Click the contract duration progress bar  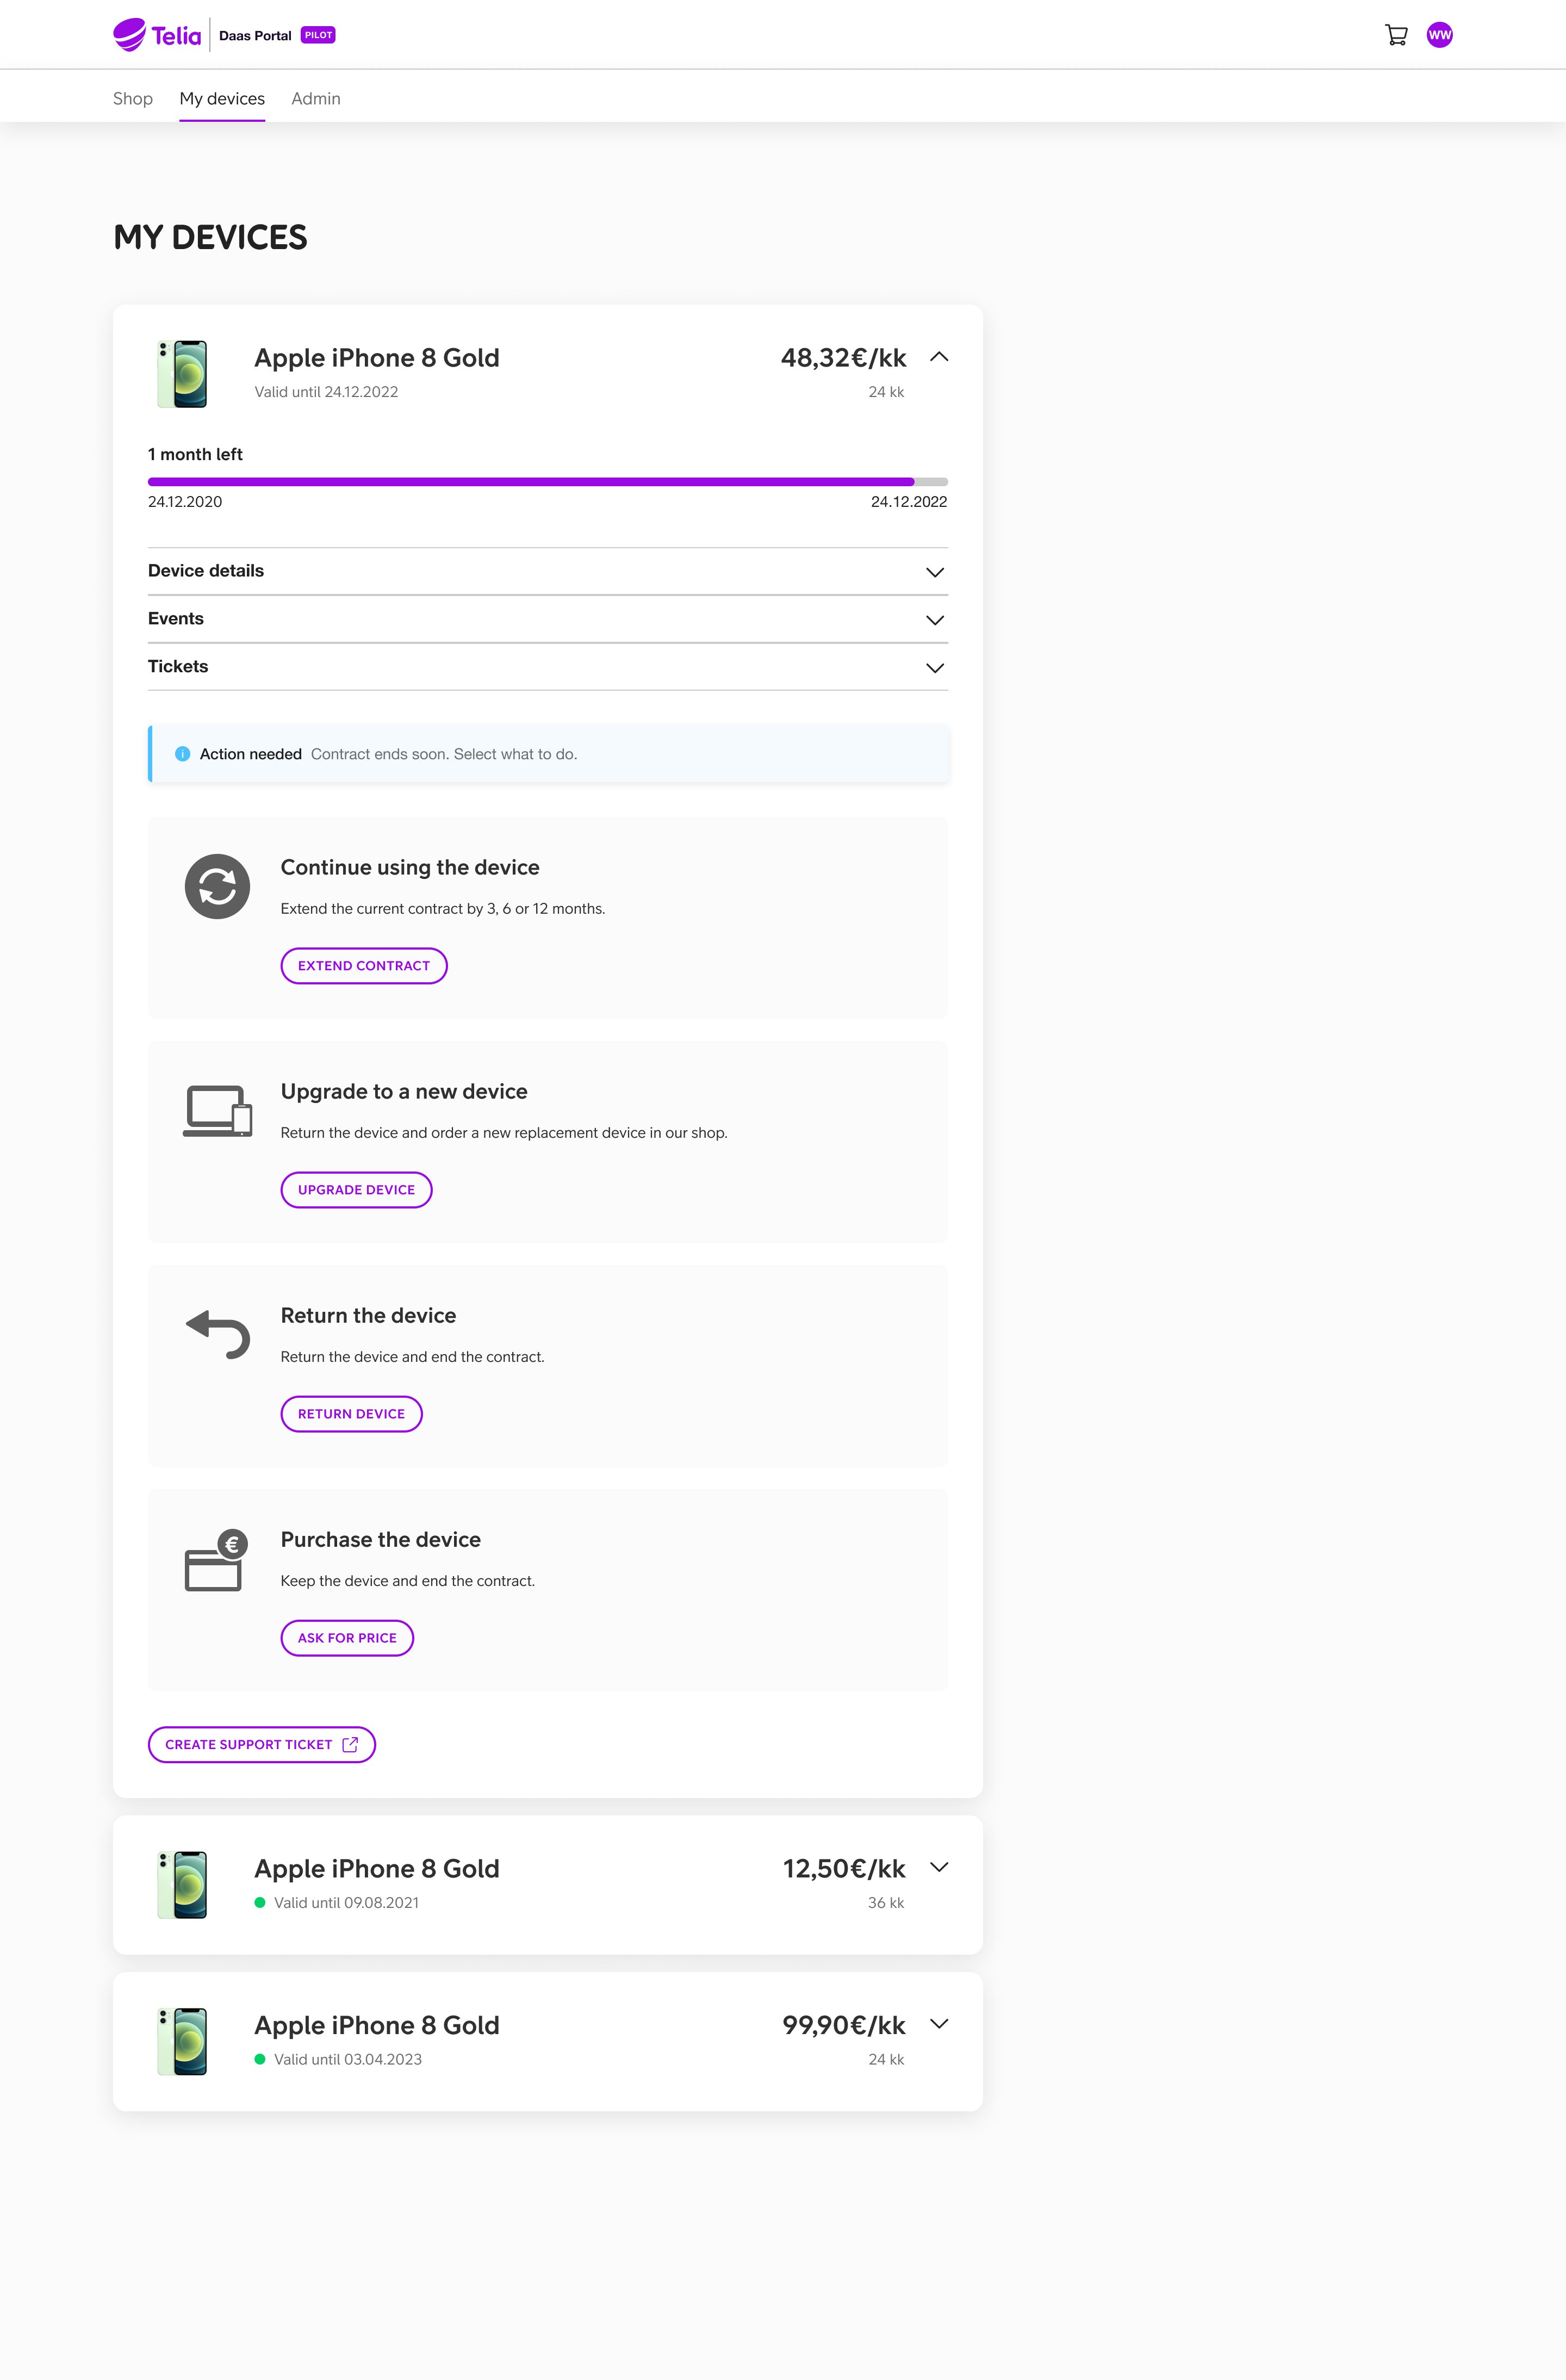click(547, 482)
